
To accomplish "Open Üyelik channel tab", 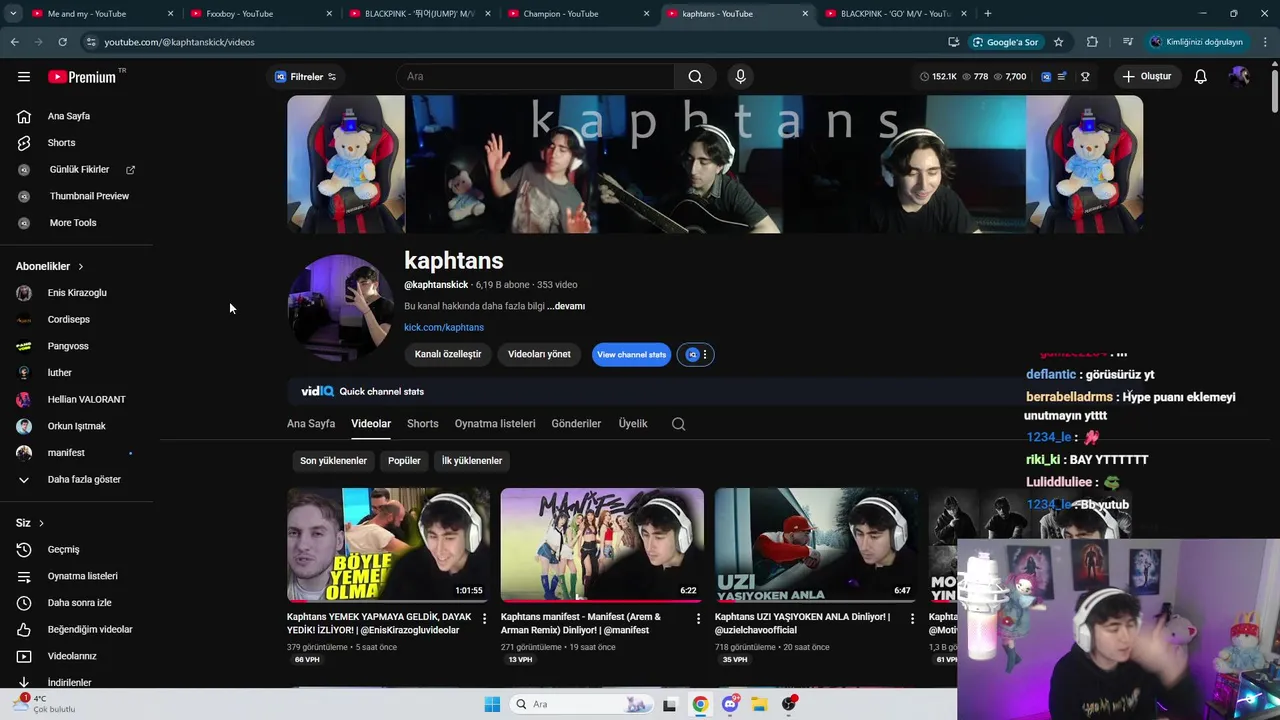I will (x=633, y=424).
